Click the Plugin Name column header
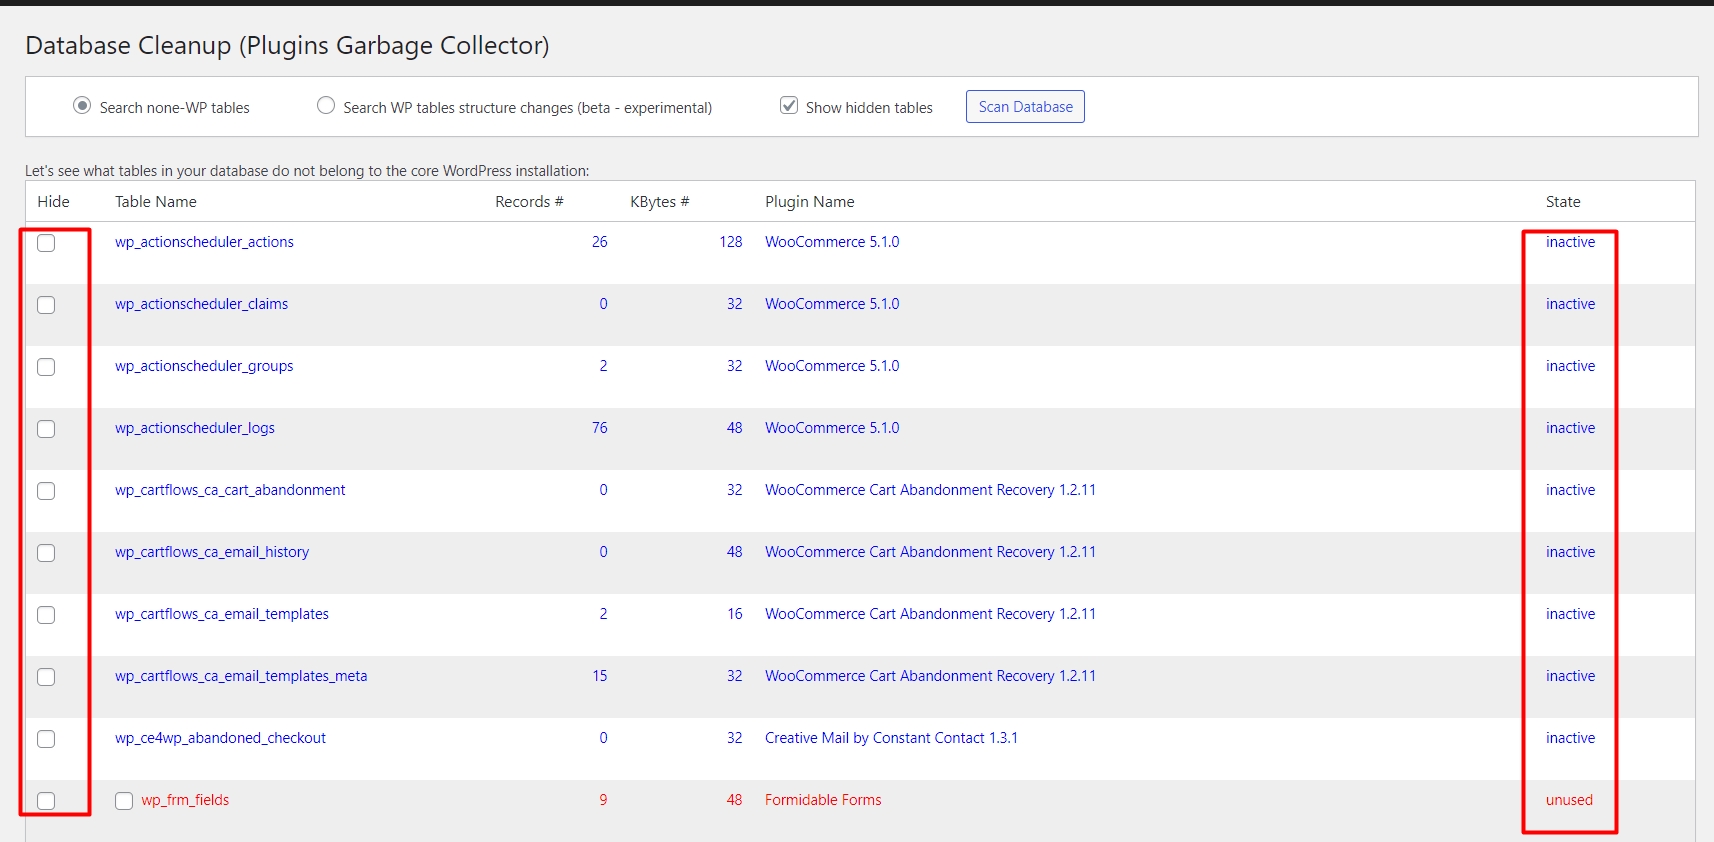Image resolution: width=1714 pixels, height=842 pixels. (x=810, y=202)
